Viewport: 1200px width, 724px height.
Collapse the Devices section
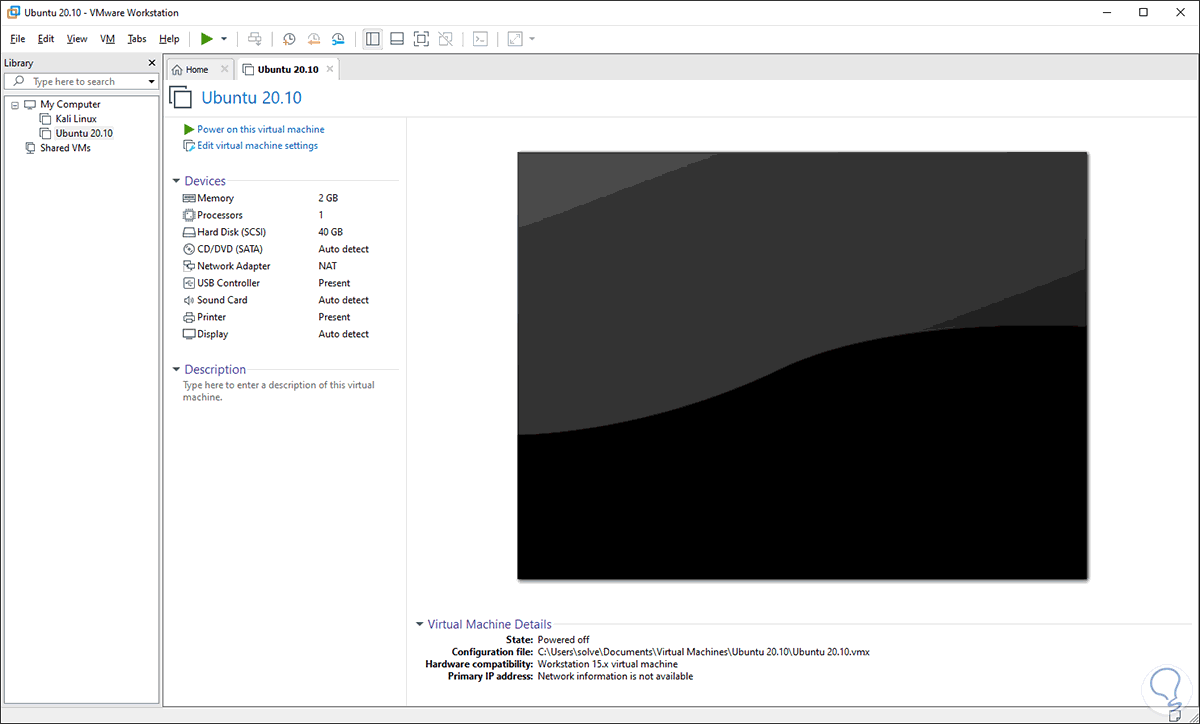coord(176,181)
